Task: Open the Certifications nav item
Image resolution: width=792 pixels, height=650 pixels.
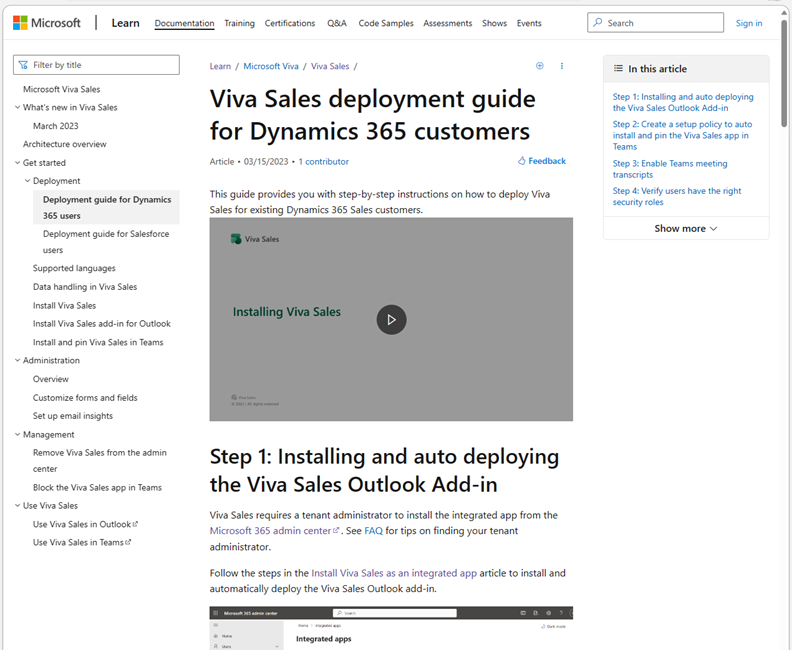Action: [290, 23]
